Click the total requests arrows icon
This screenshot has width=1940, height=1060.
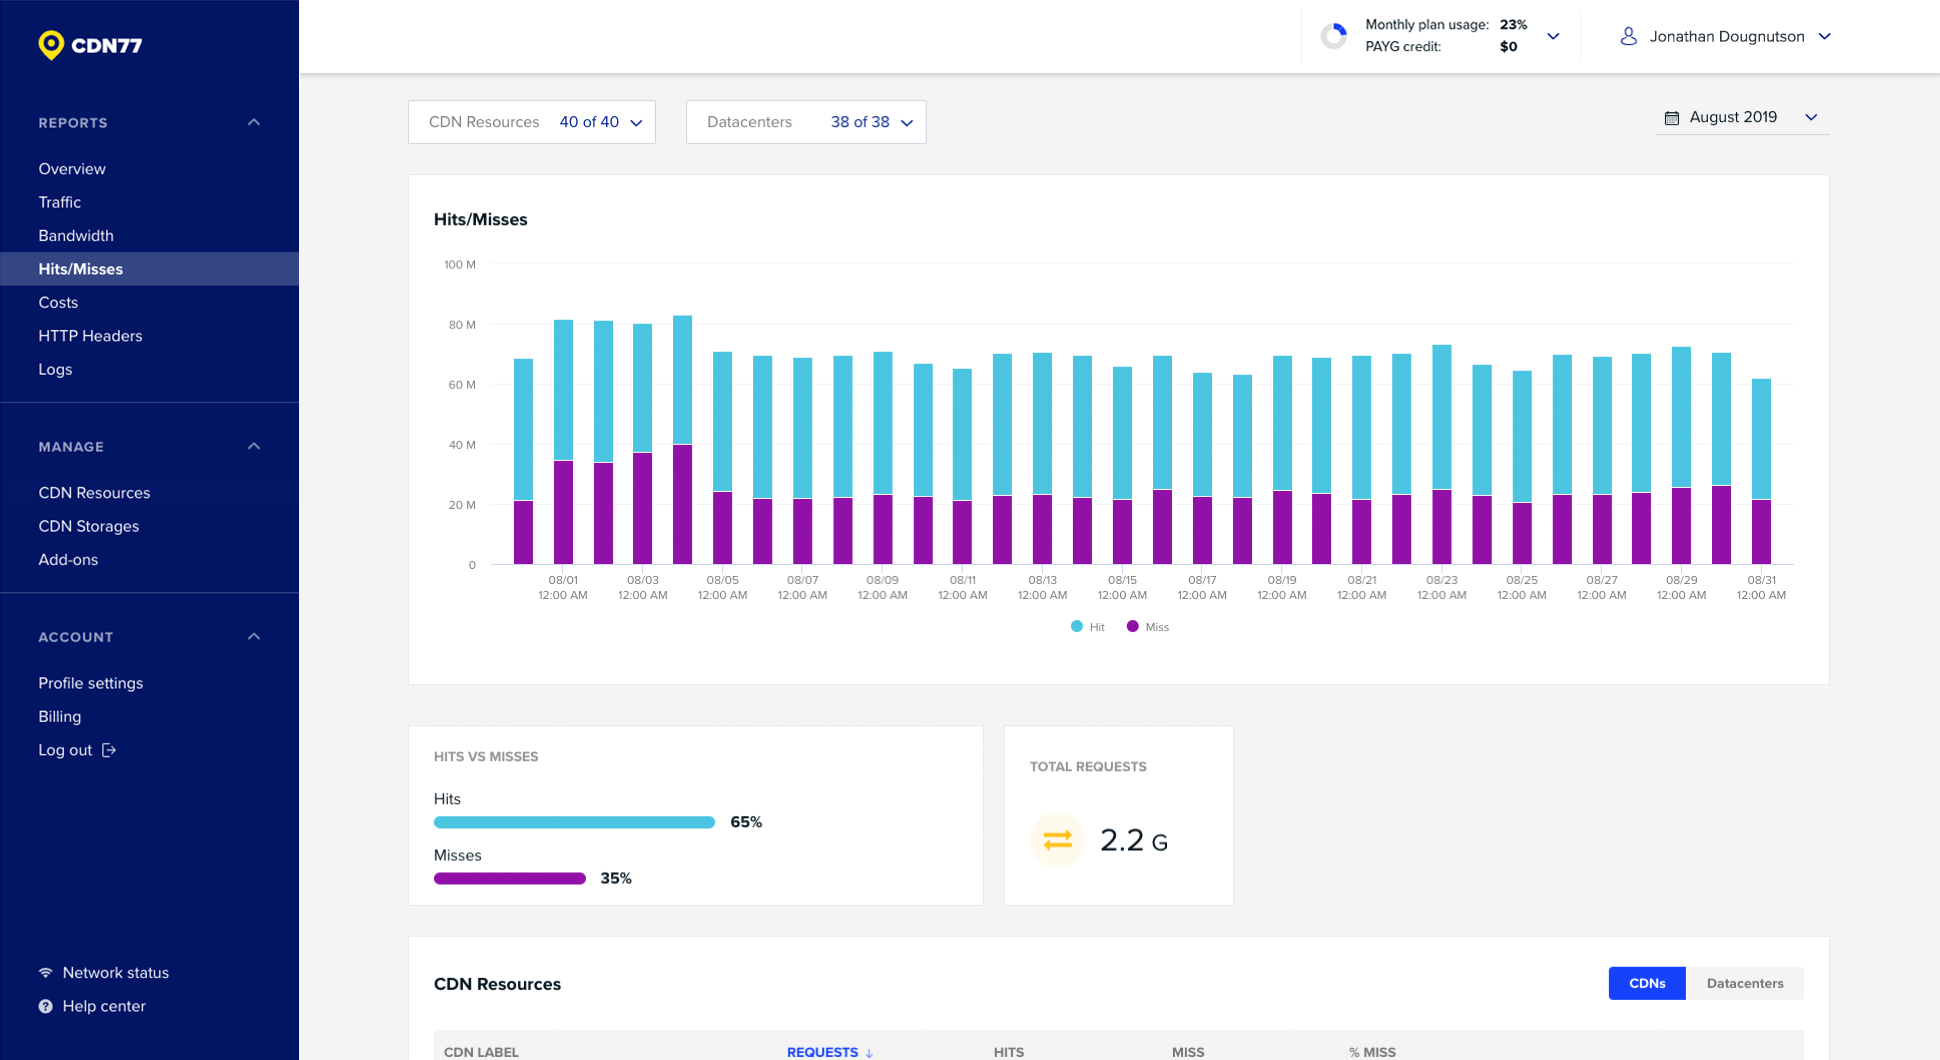pos(1057,840)
